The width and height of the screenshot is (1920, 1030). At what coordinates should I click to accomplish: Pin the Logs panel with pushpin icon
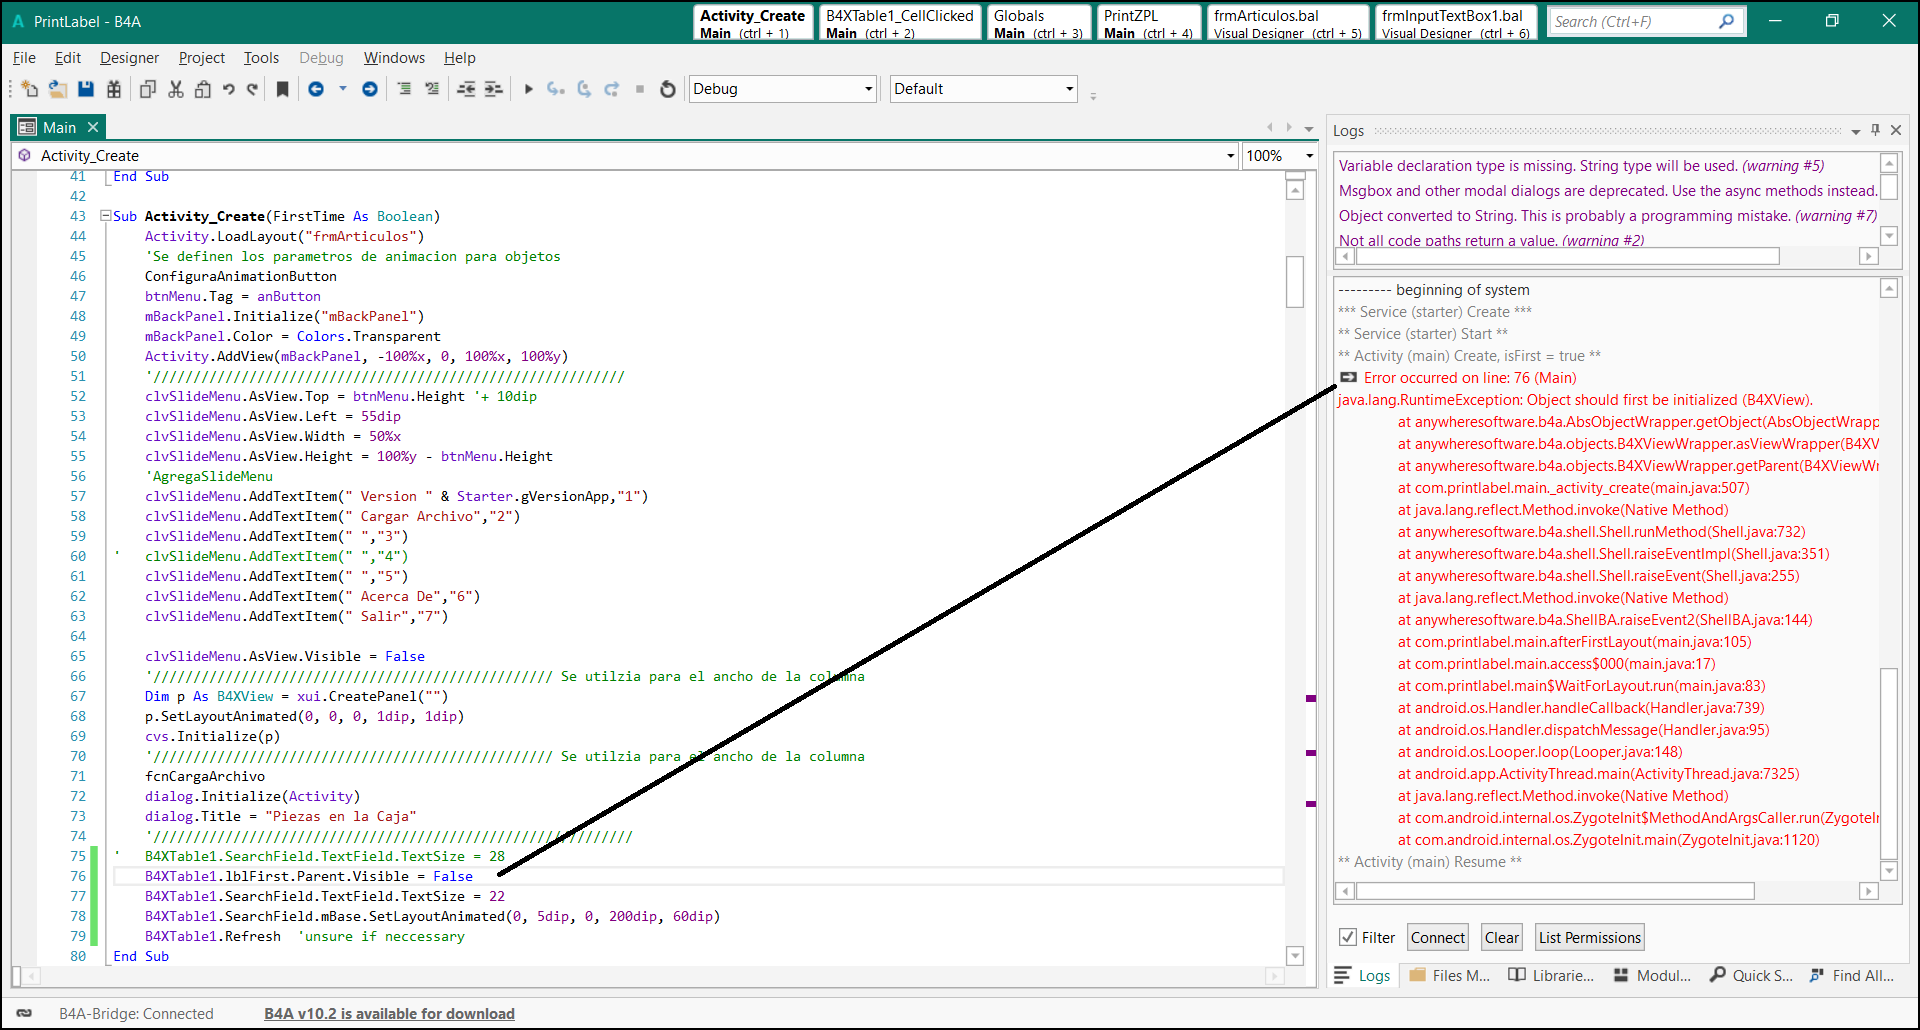tap(1875, 130)
